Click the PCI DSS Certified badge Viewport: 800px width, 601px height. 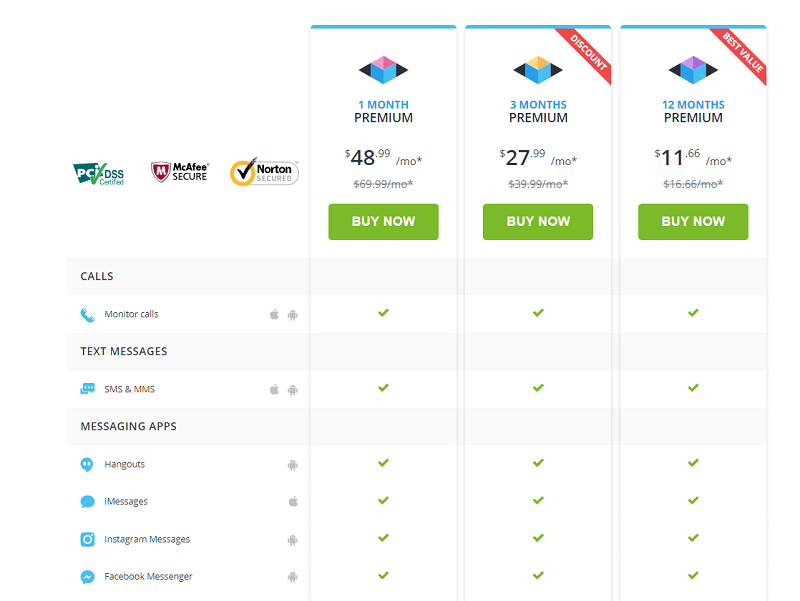(x=99, y=173)
